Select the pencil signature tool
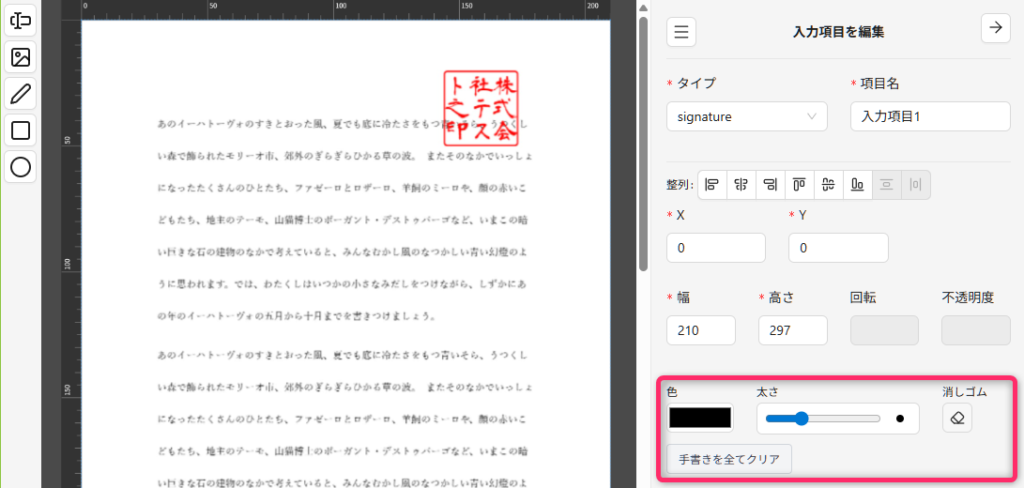Image resolution: width=1024 pixels, height=488 pixels. [20, 94]
